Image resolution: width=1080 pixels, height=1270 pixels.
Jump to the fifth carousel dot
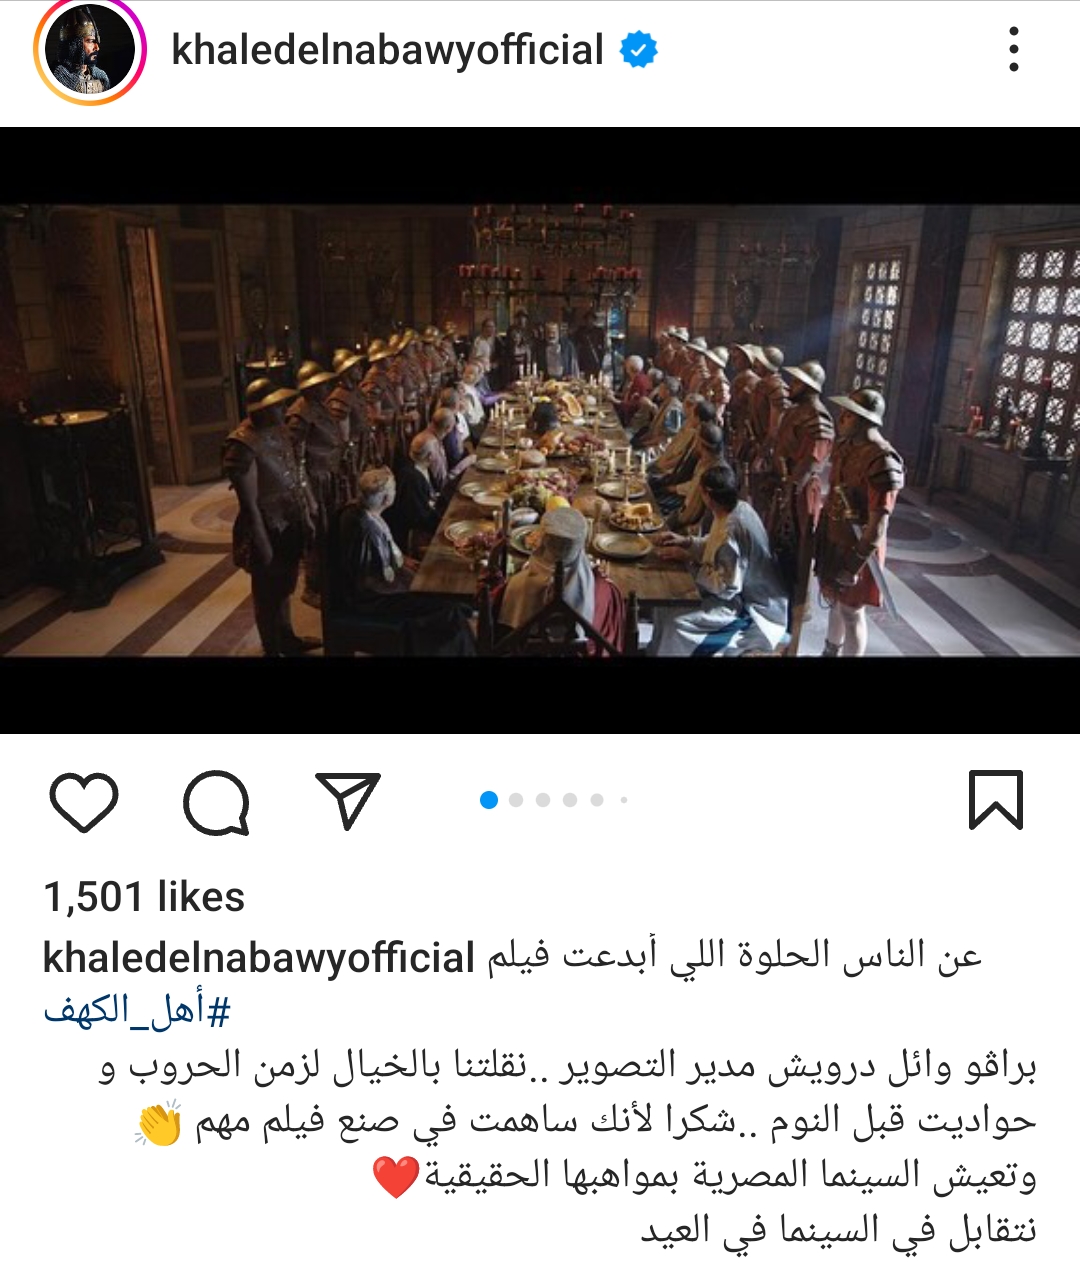pyautogui.click(x=597, y=799)
